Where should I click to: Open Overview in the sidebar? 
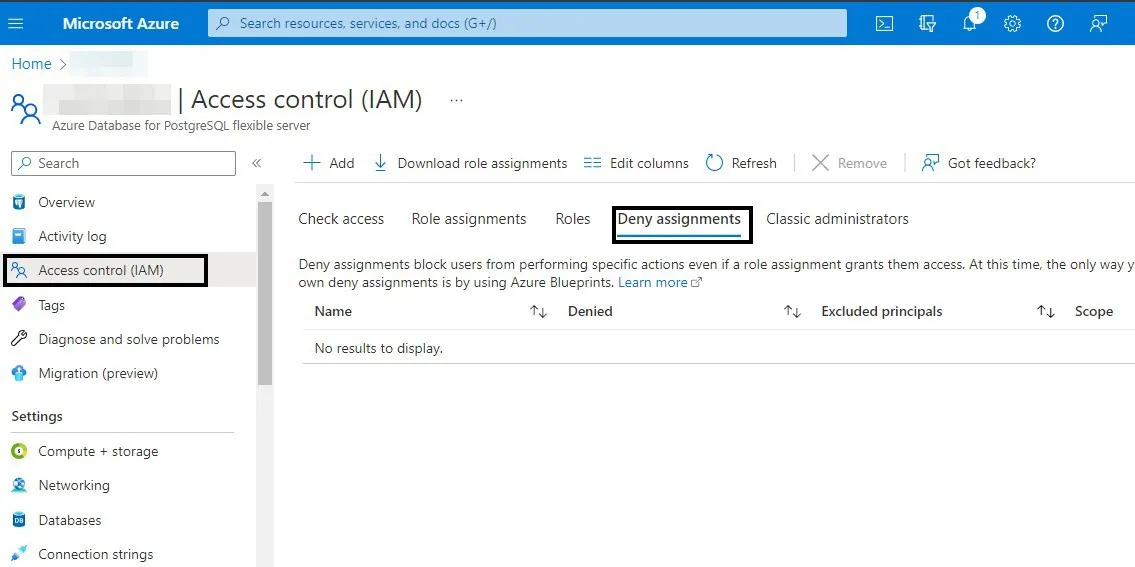(67, 202)
